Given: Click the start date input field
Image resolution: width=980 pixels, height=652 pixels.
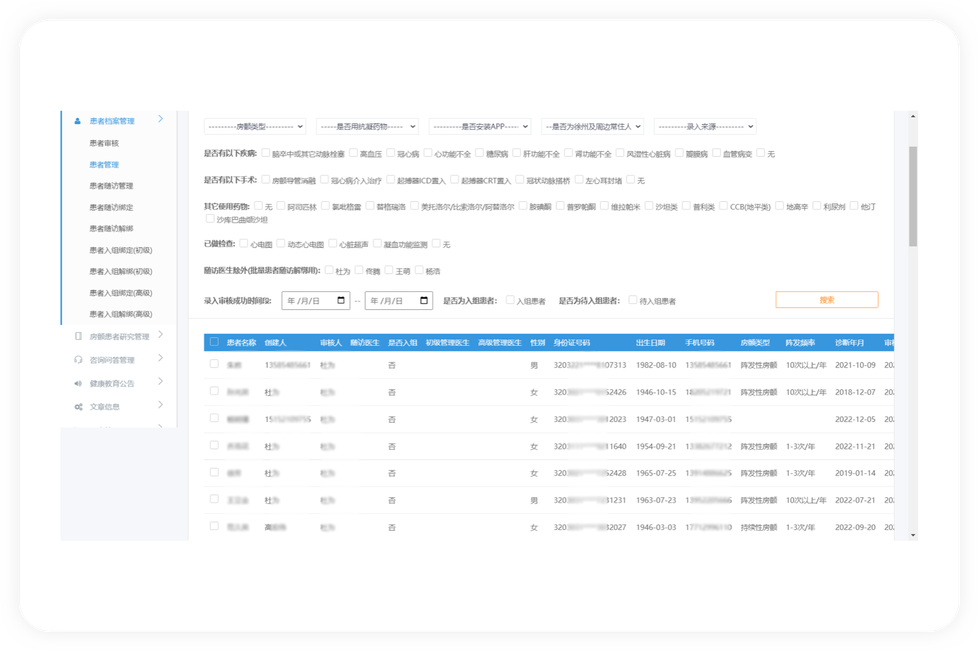Looking at the screenshot, I should 316,301.
